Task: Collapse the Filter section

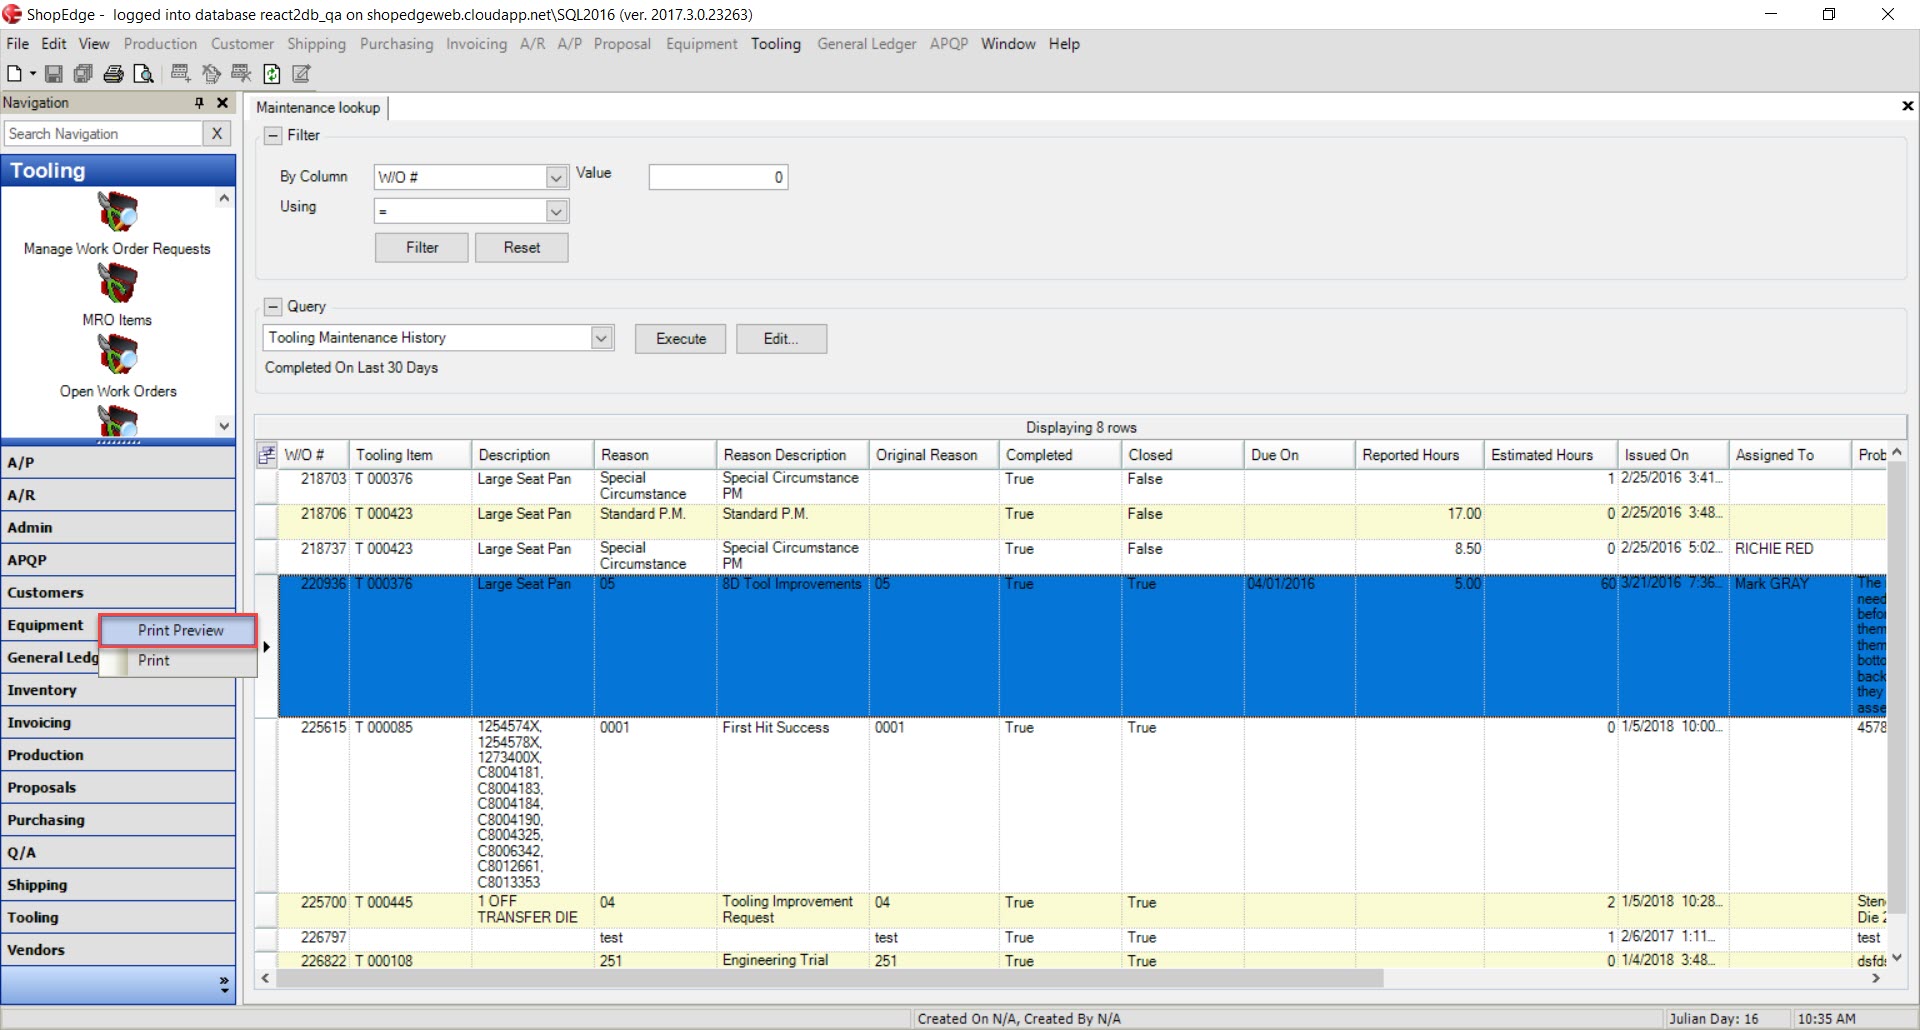Action: (273, 136)
